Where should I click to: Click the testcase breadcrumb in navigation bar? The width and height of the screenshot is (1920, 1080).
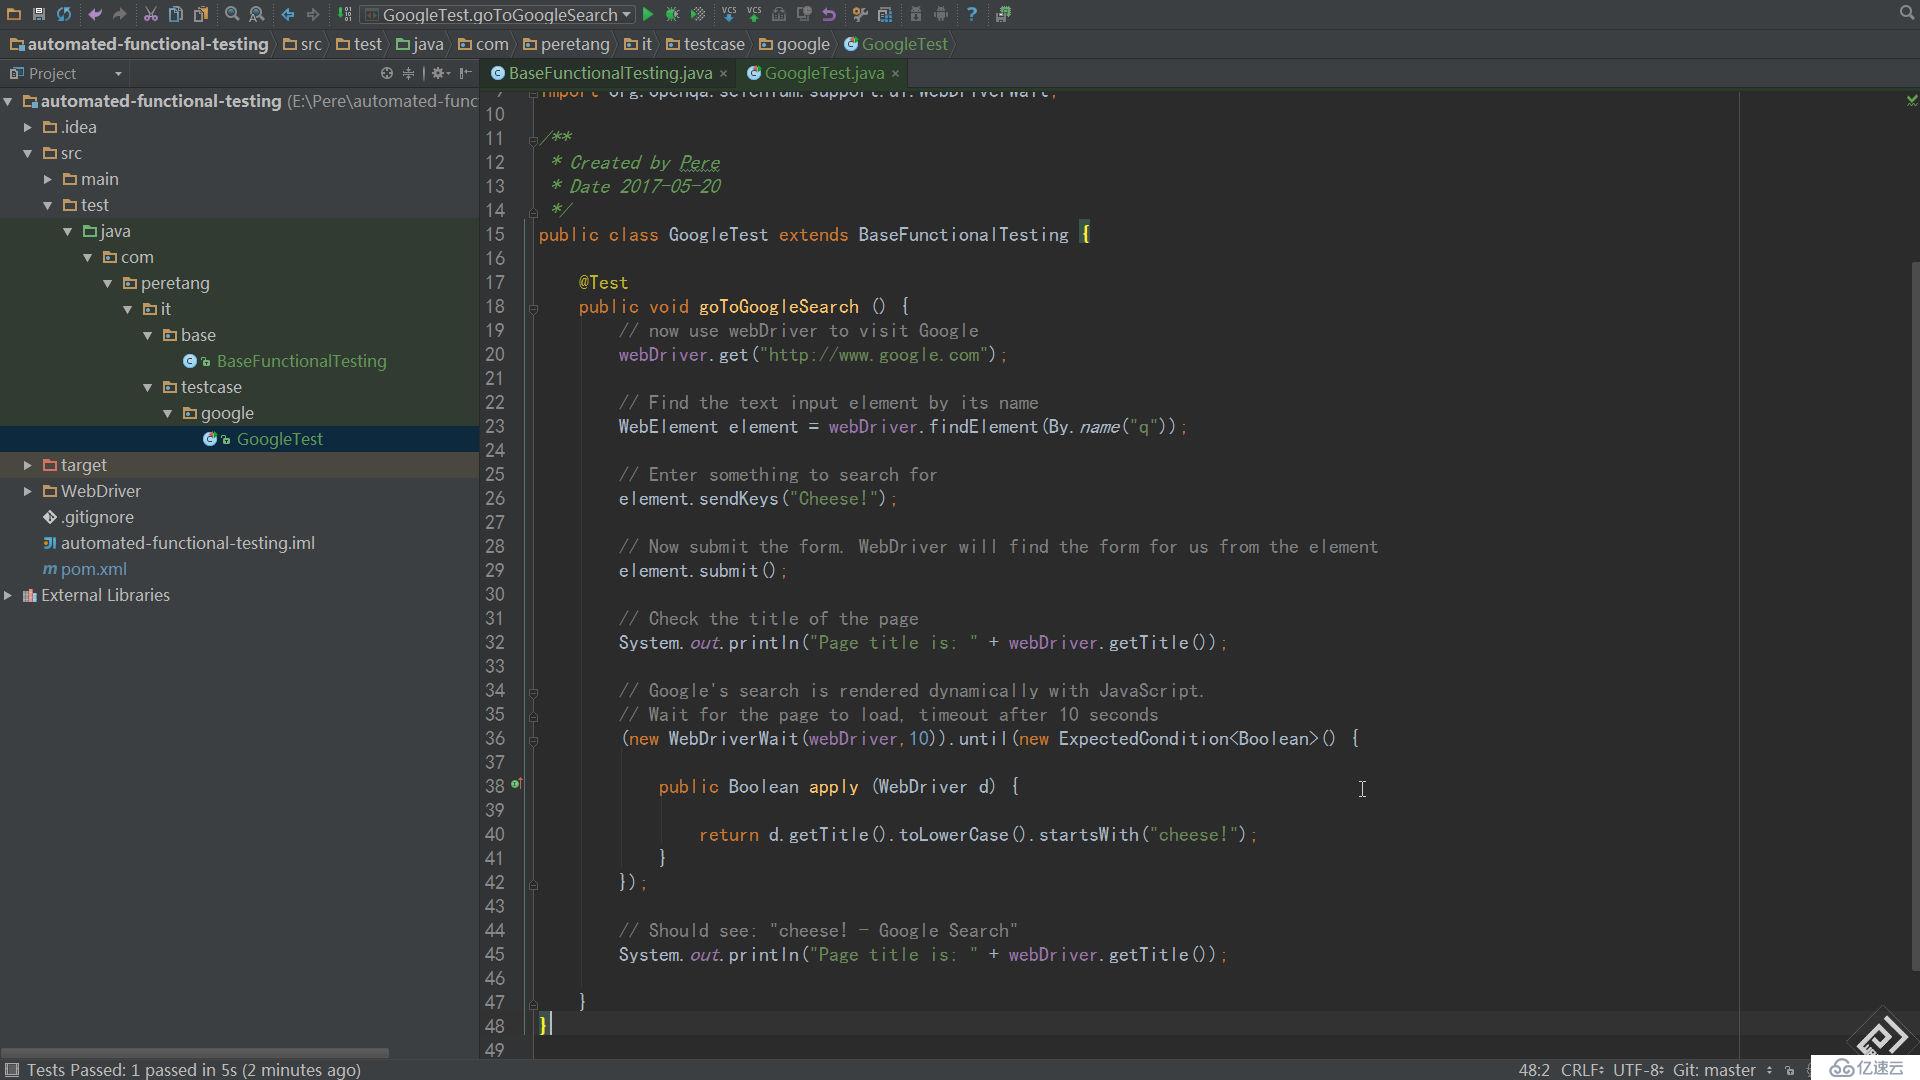[705, 44]
